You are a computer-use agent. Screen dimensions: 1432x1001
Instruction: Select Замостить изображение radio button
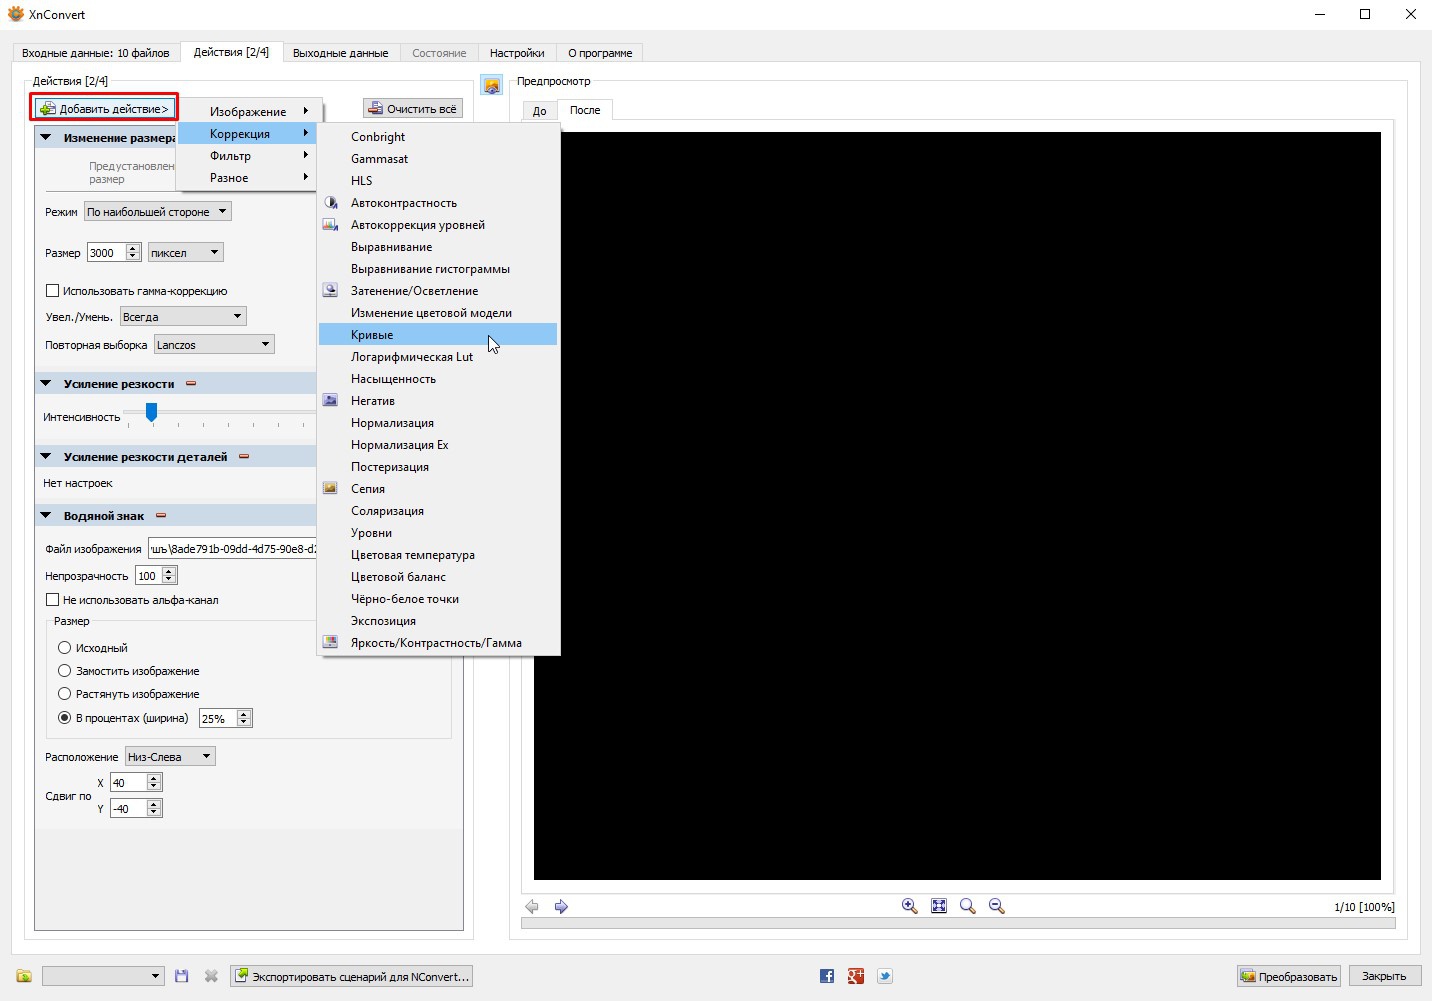(65, 671)
